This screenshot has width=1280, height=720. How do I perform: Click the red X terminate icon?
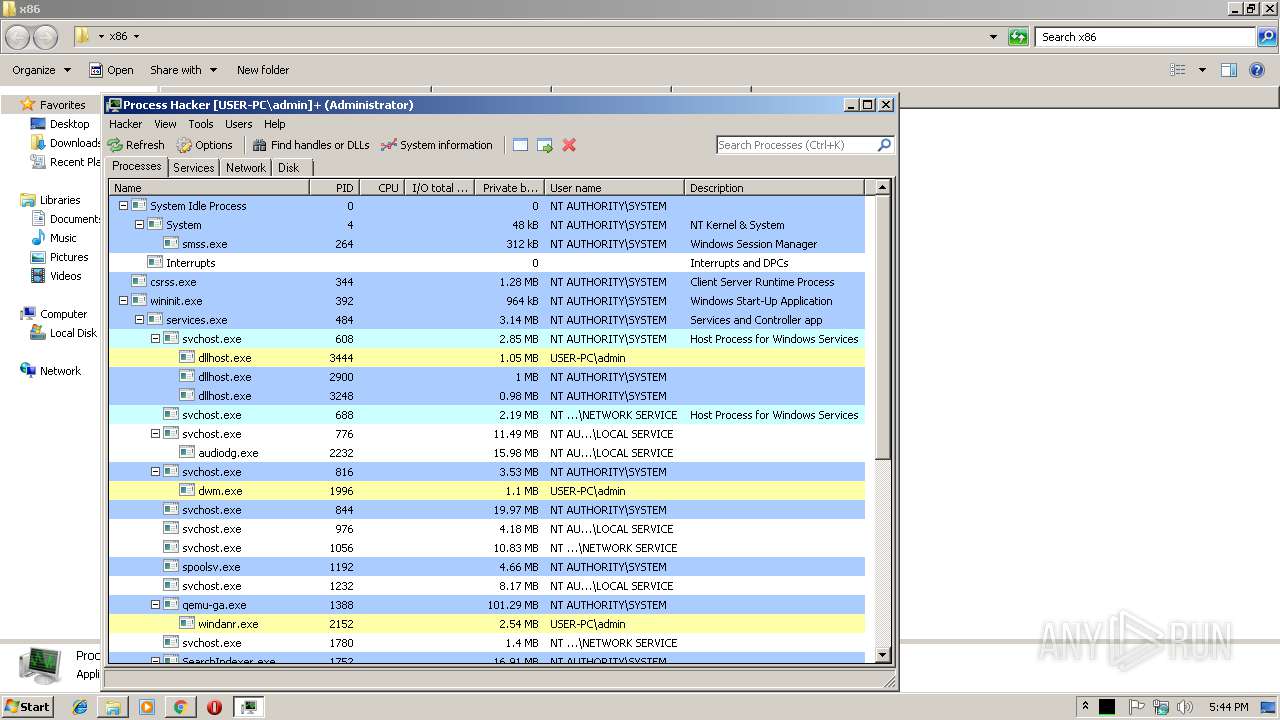pos(569,145)
